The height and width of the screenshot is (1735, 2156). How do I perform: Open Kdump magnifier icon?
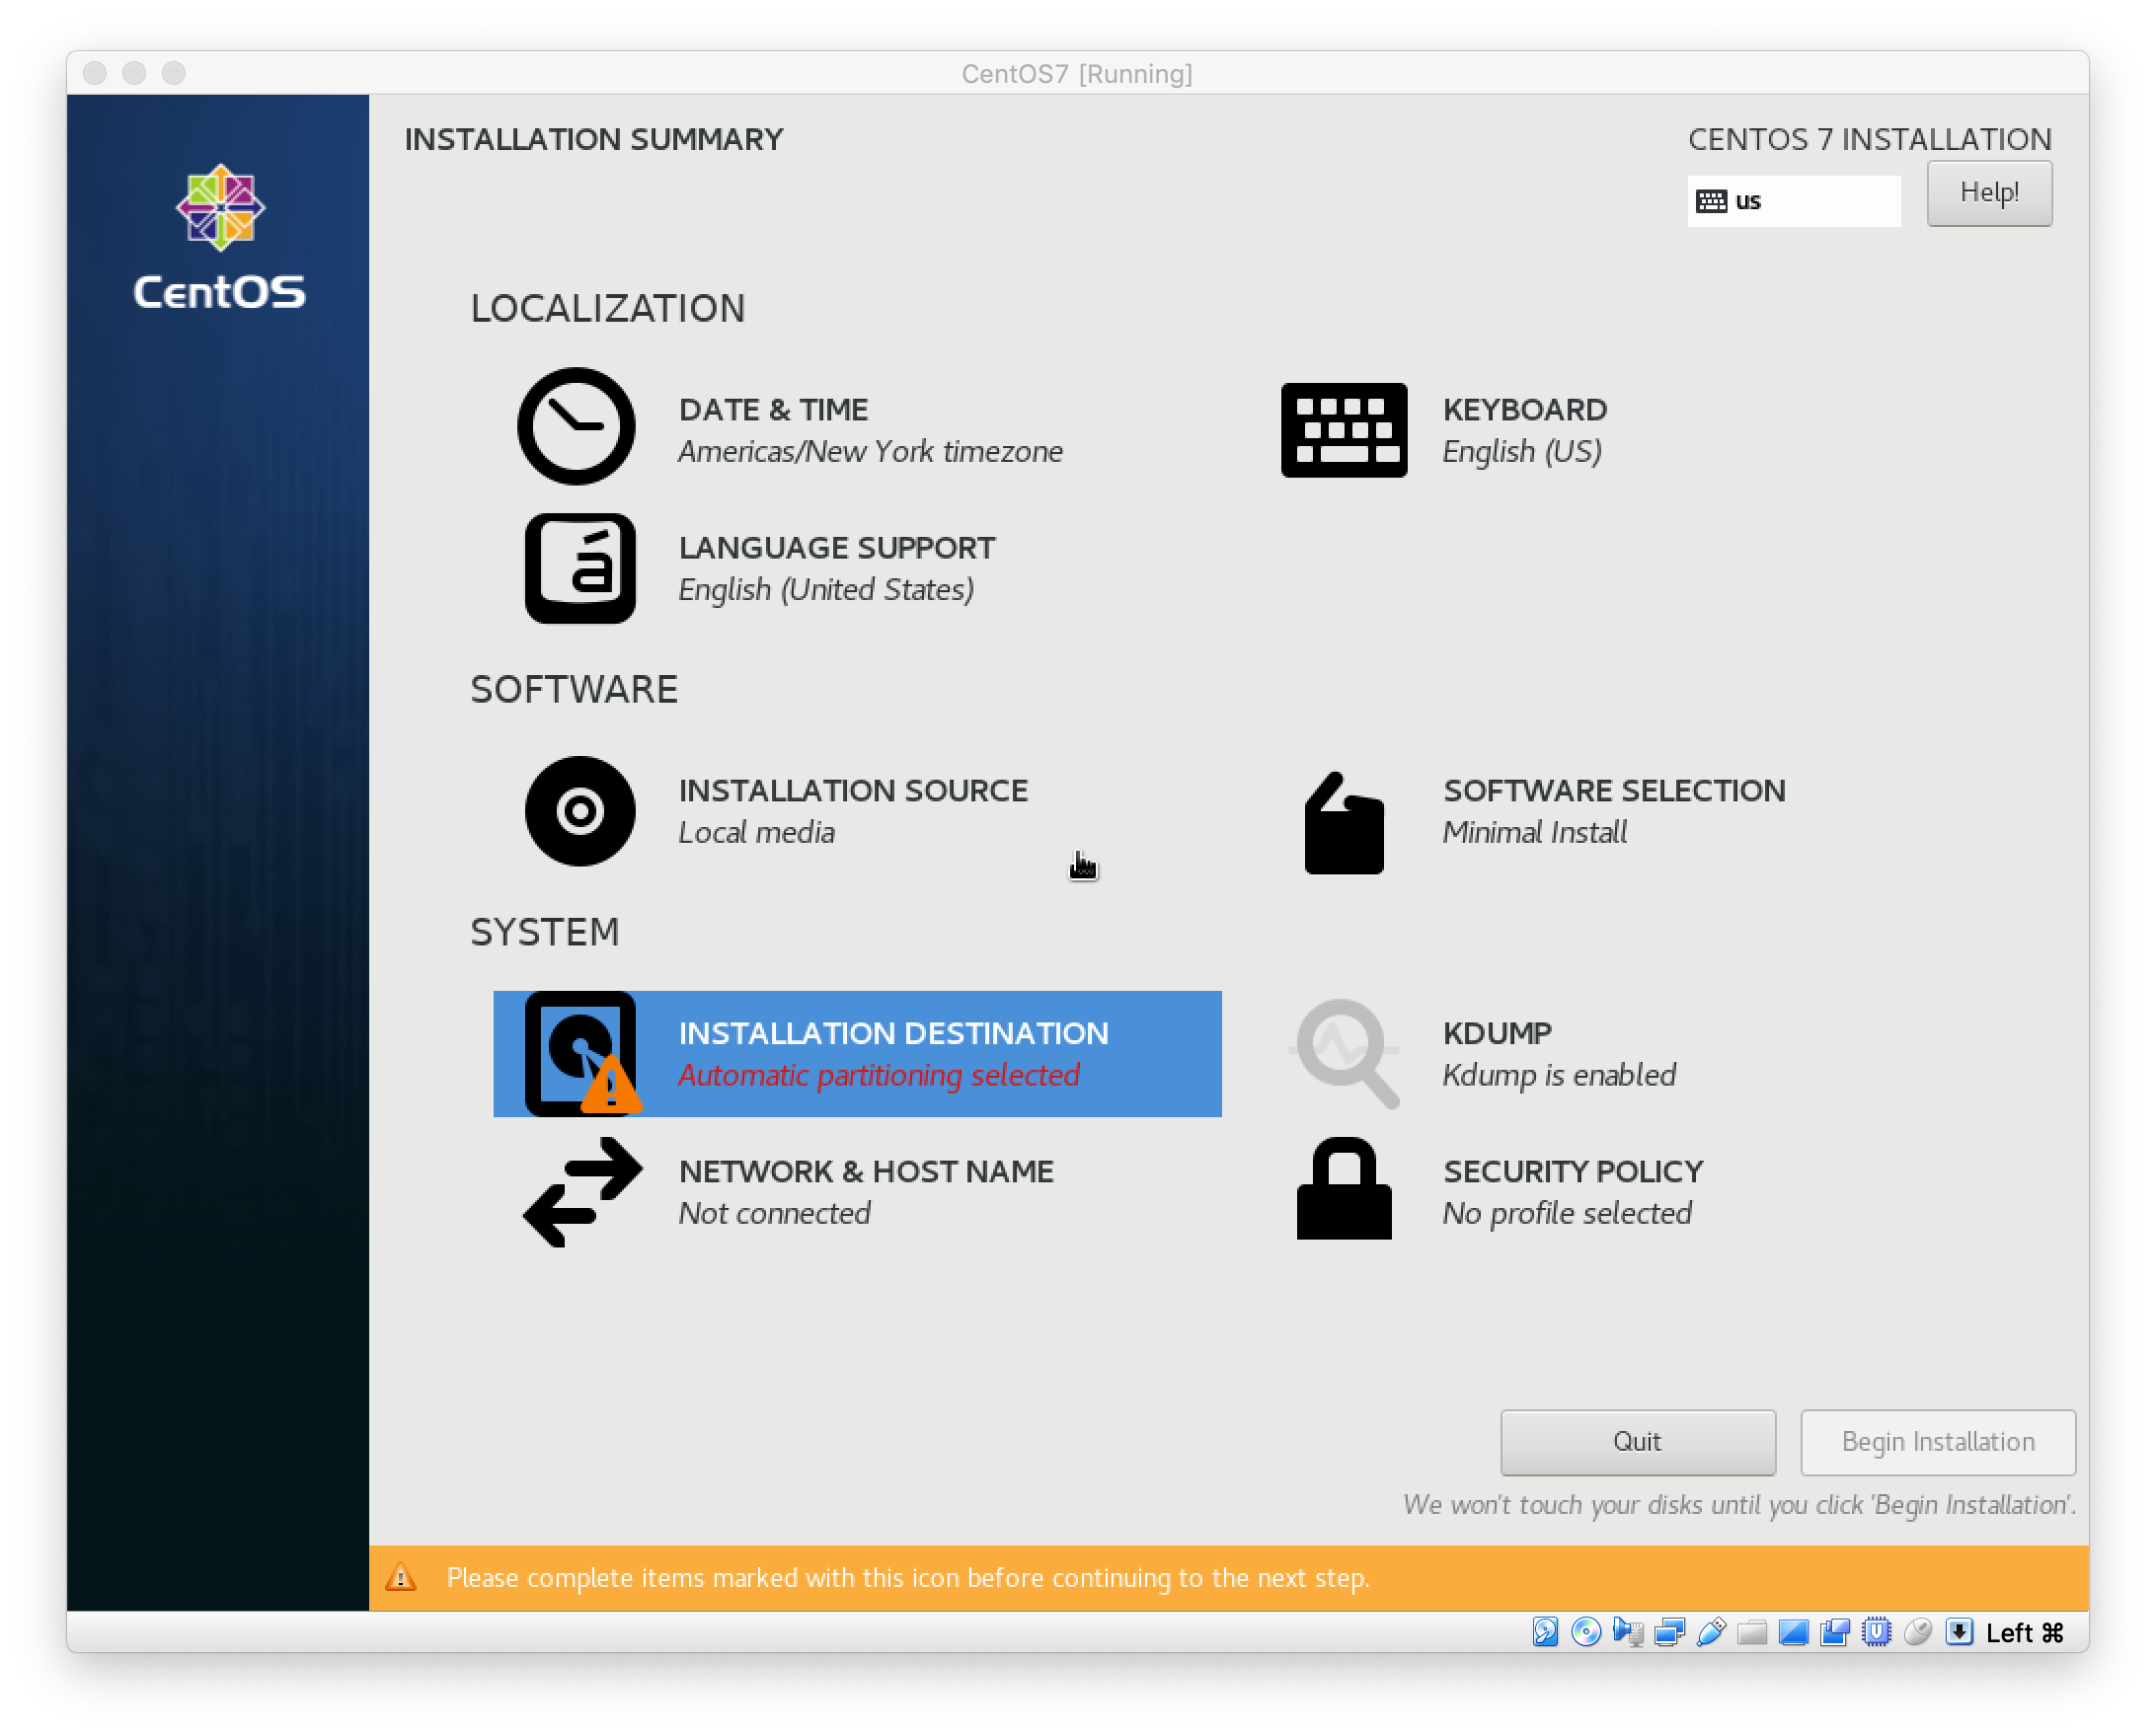[1345, 1053]
